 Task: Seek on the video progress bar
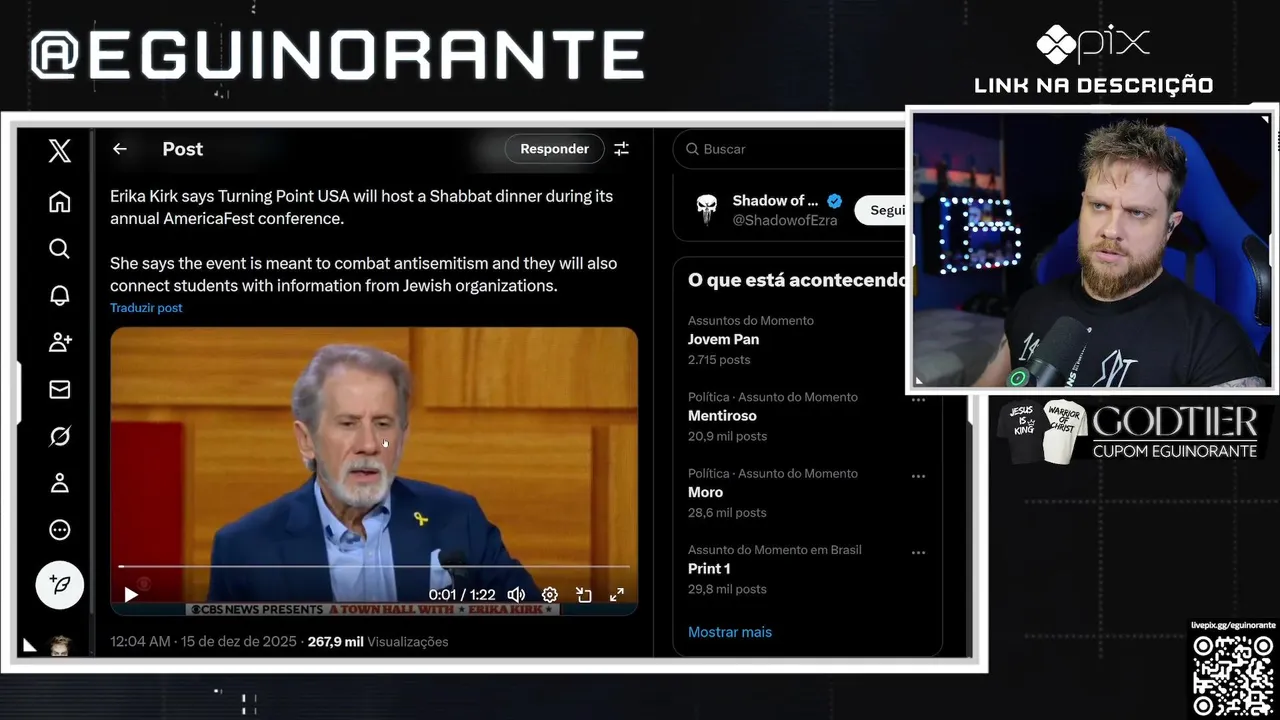[374, 567]
